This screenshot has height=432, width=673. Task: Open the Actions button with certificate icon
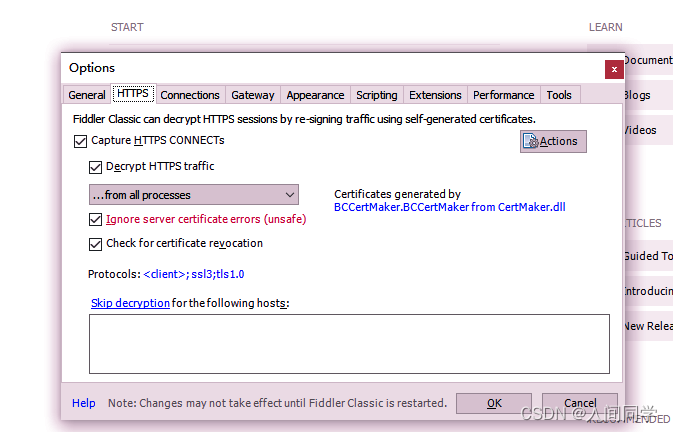pos(553,141)
